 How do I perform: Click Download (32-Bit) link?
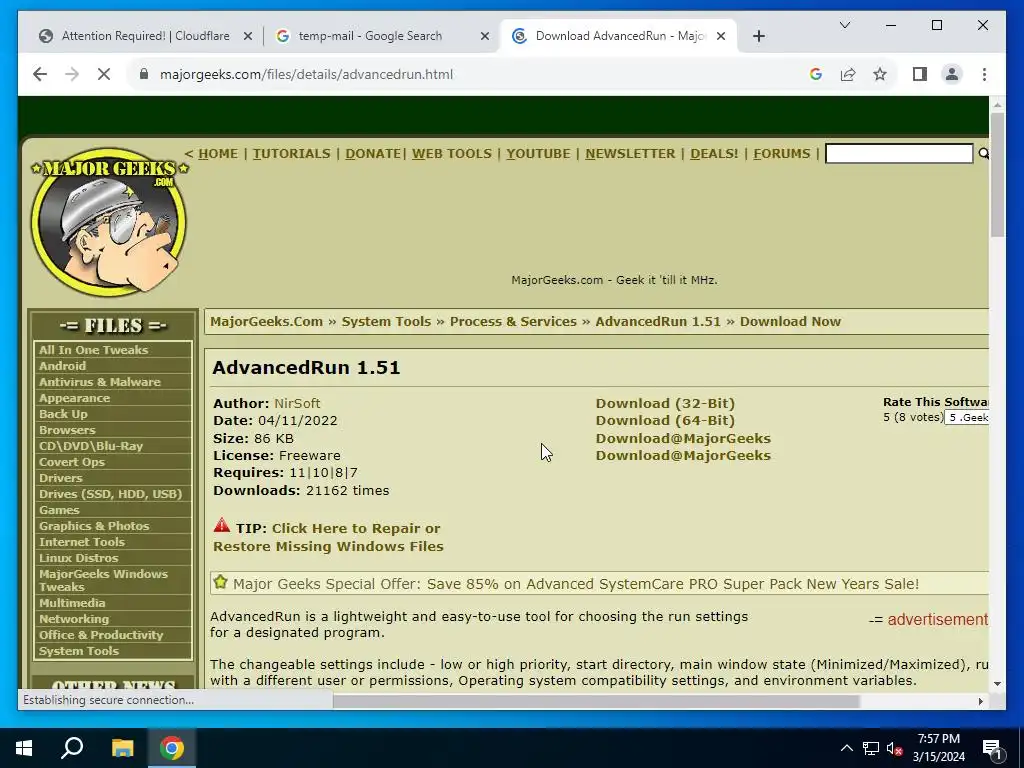point(665,404)
